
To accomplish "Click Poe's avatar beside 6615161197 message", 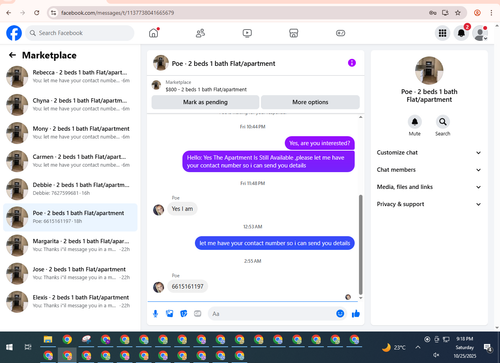I will pyautogui.click(x=158, y=287).
